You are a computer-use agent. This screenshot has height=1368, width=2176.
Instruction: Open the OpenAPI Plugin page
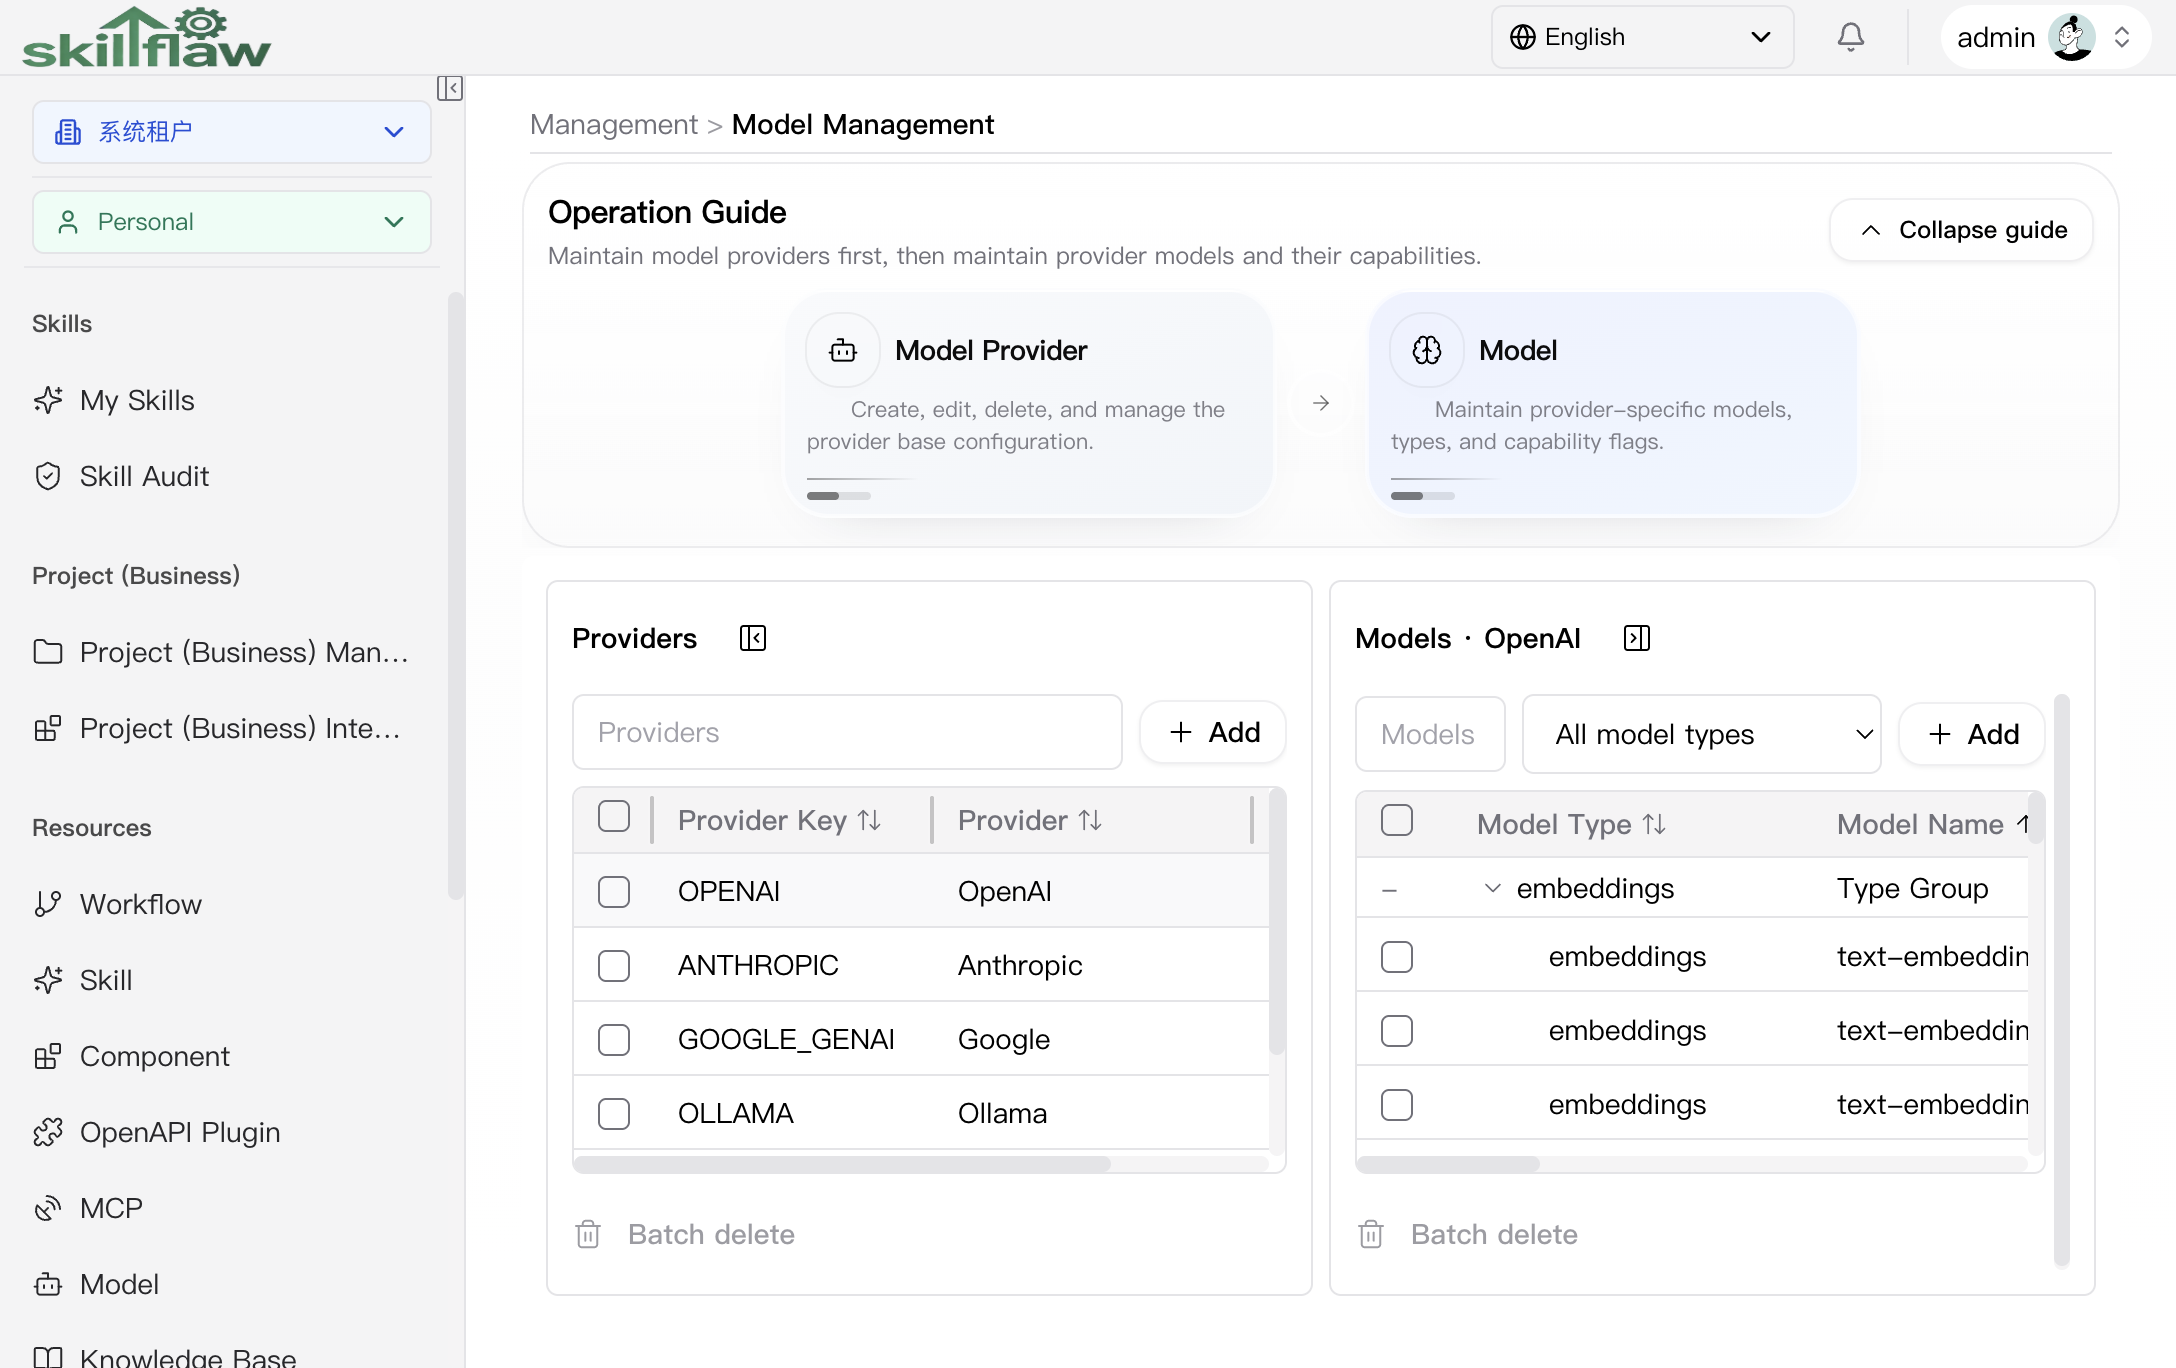[180, 1132]
